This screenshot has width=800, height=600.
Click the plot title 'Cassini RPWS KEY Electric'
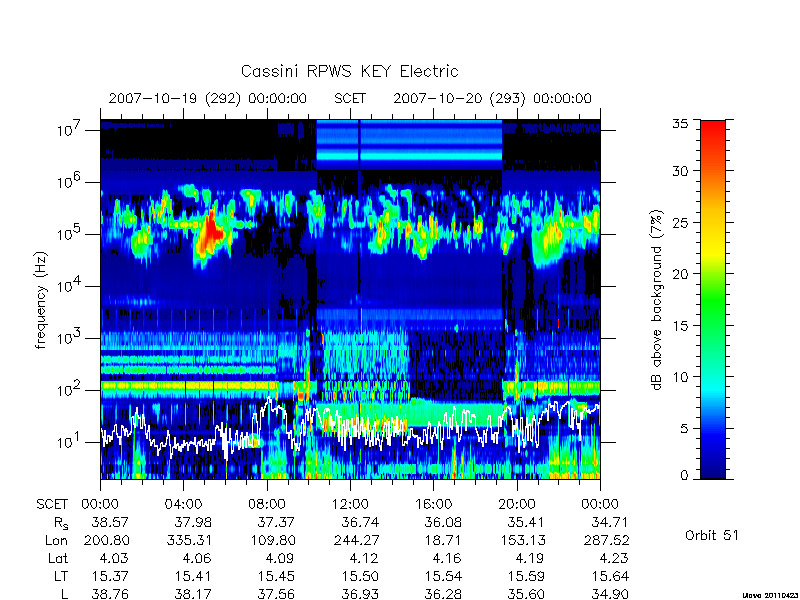tap(349, 71)
